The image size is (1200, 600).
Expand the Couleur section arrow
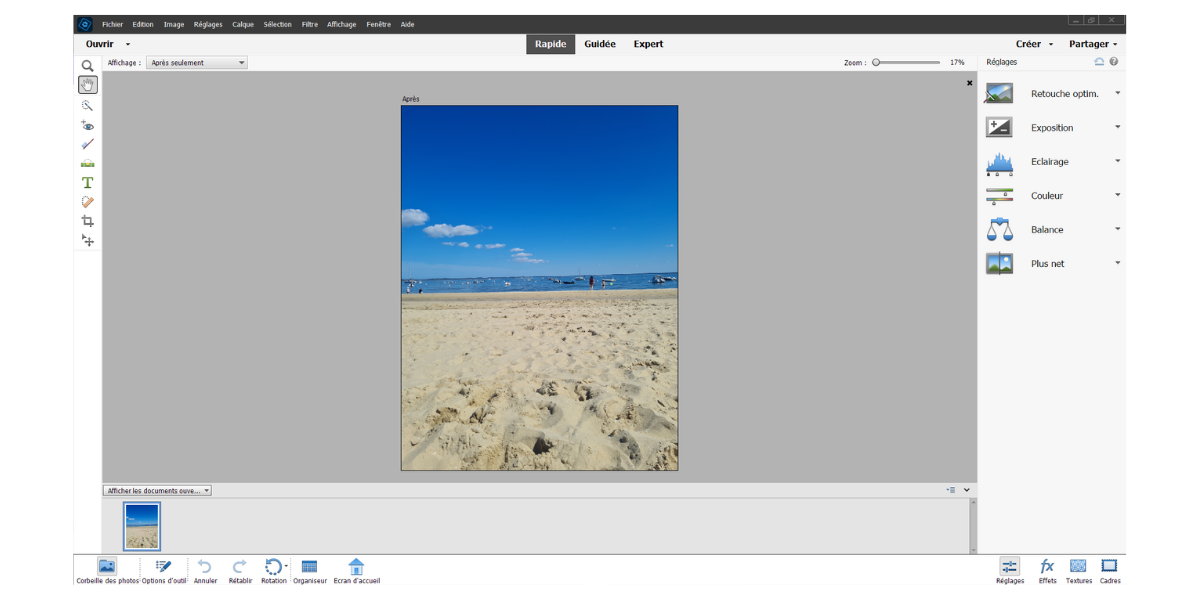tap(1117, 195)
